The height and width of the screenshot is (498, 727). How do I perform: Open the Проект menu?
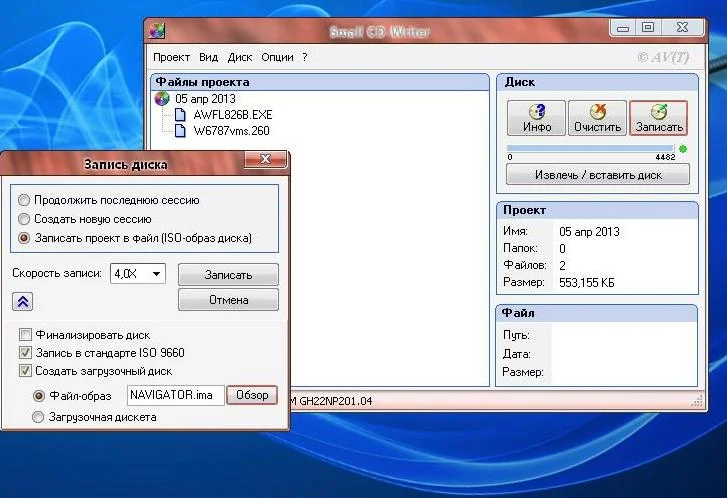172,57
